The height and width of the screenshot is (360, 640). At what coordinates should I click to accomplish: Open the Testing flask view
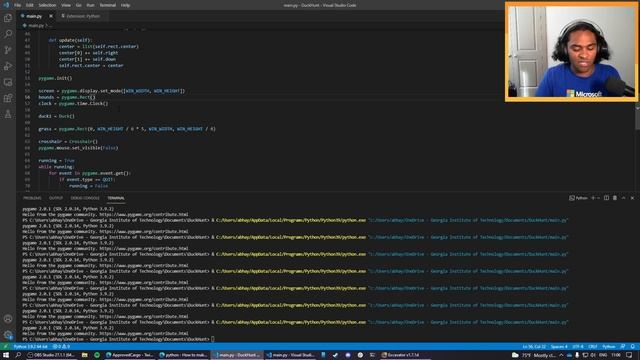pyautogui.click(x=8, y=114)
